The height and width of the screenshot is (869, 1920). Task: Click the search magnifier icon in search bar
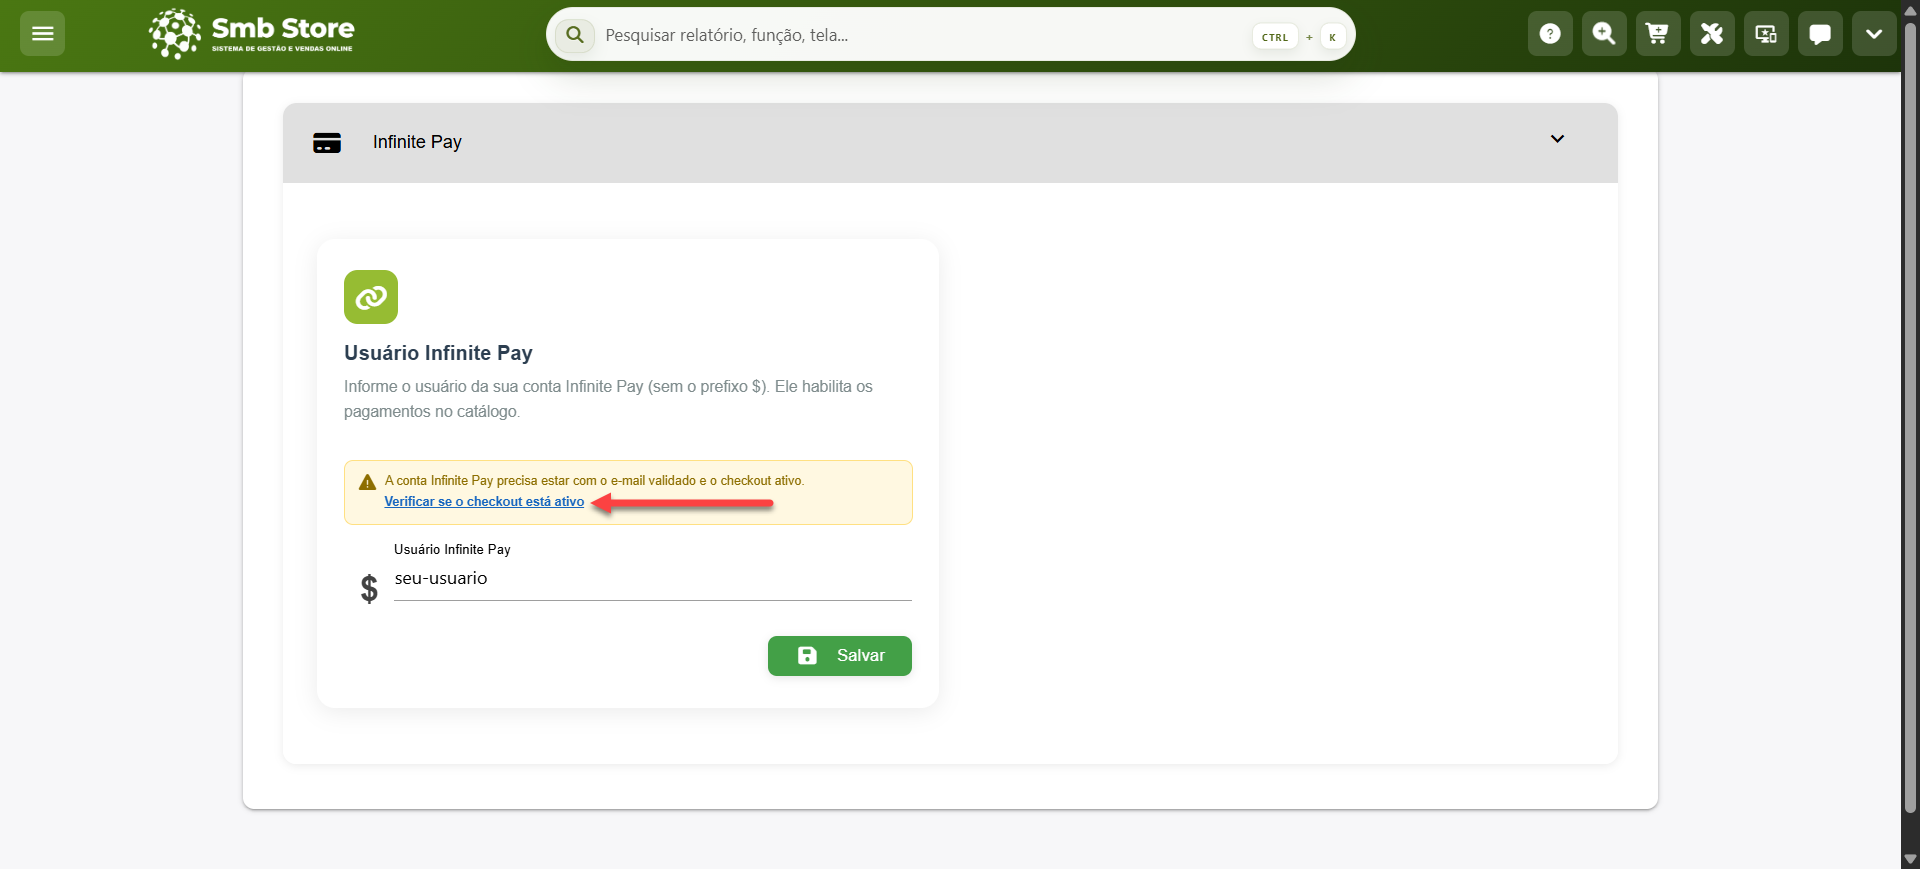pyautogui.click(x=575, y=35)
